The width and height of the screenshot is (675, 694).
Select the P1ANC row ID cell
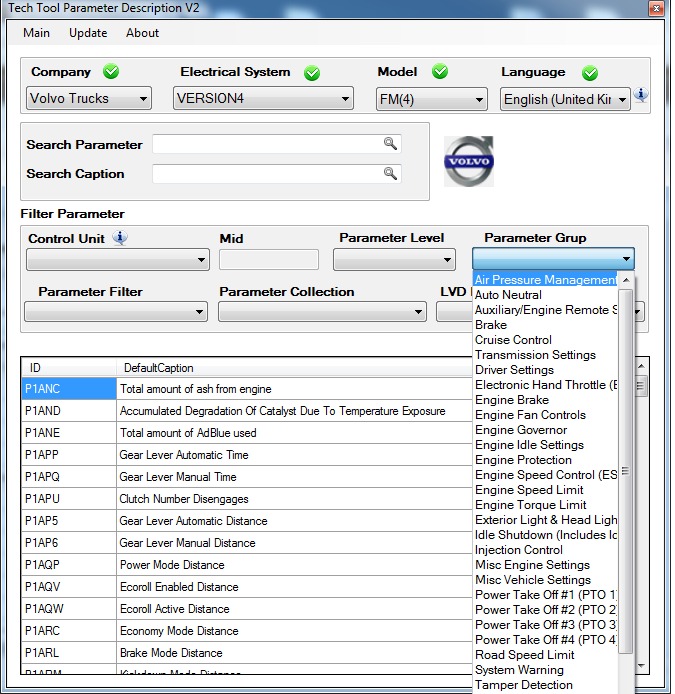pyautogui.click(x=69, y=389)
